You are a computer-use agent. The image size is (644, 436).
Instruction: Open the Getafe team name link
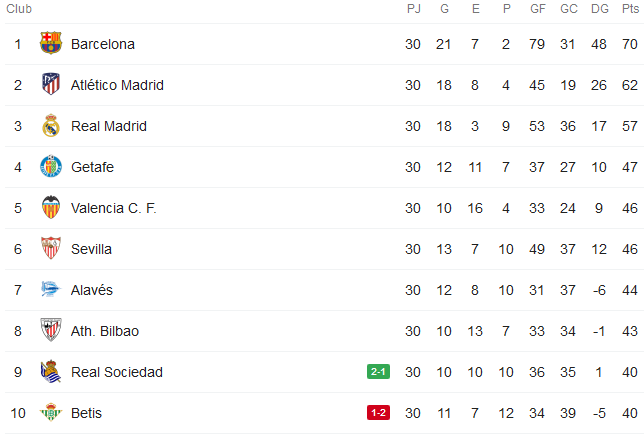click(94, 167)
